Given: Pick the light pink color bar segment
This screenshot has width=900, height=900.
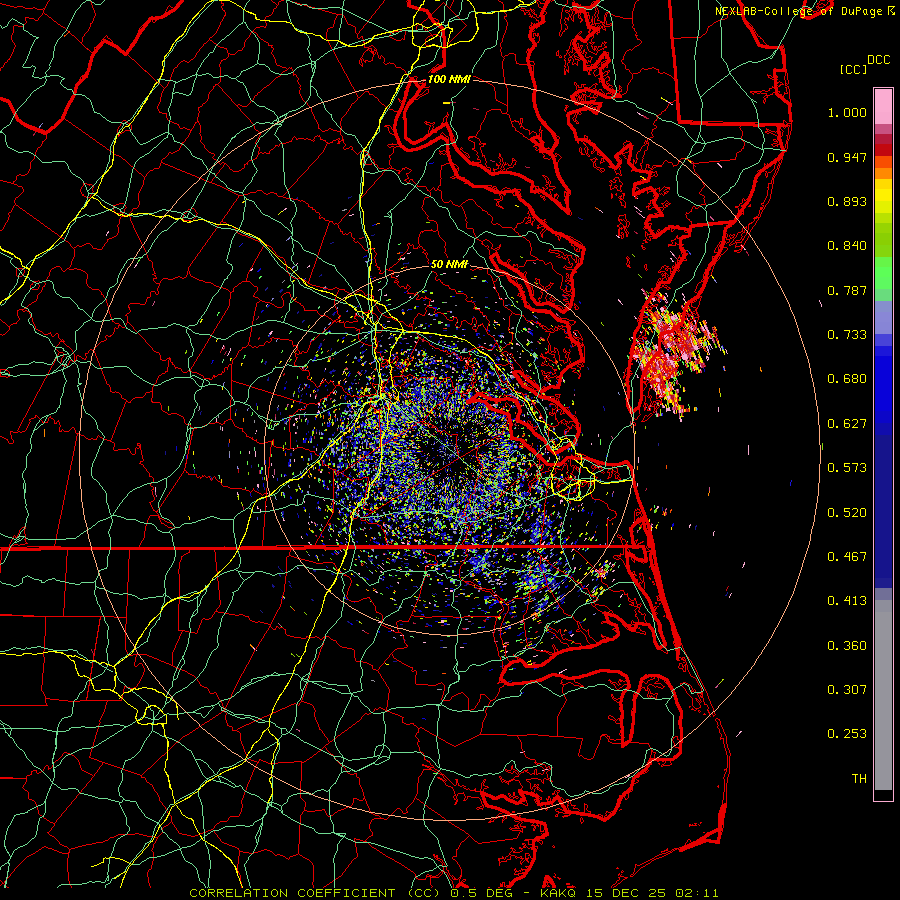Looking at the screenshot, I should (883, 106).
